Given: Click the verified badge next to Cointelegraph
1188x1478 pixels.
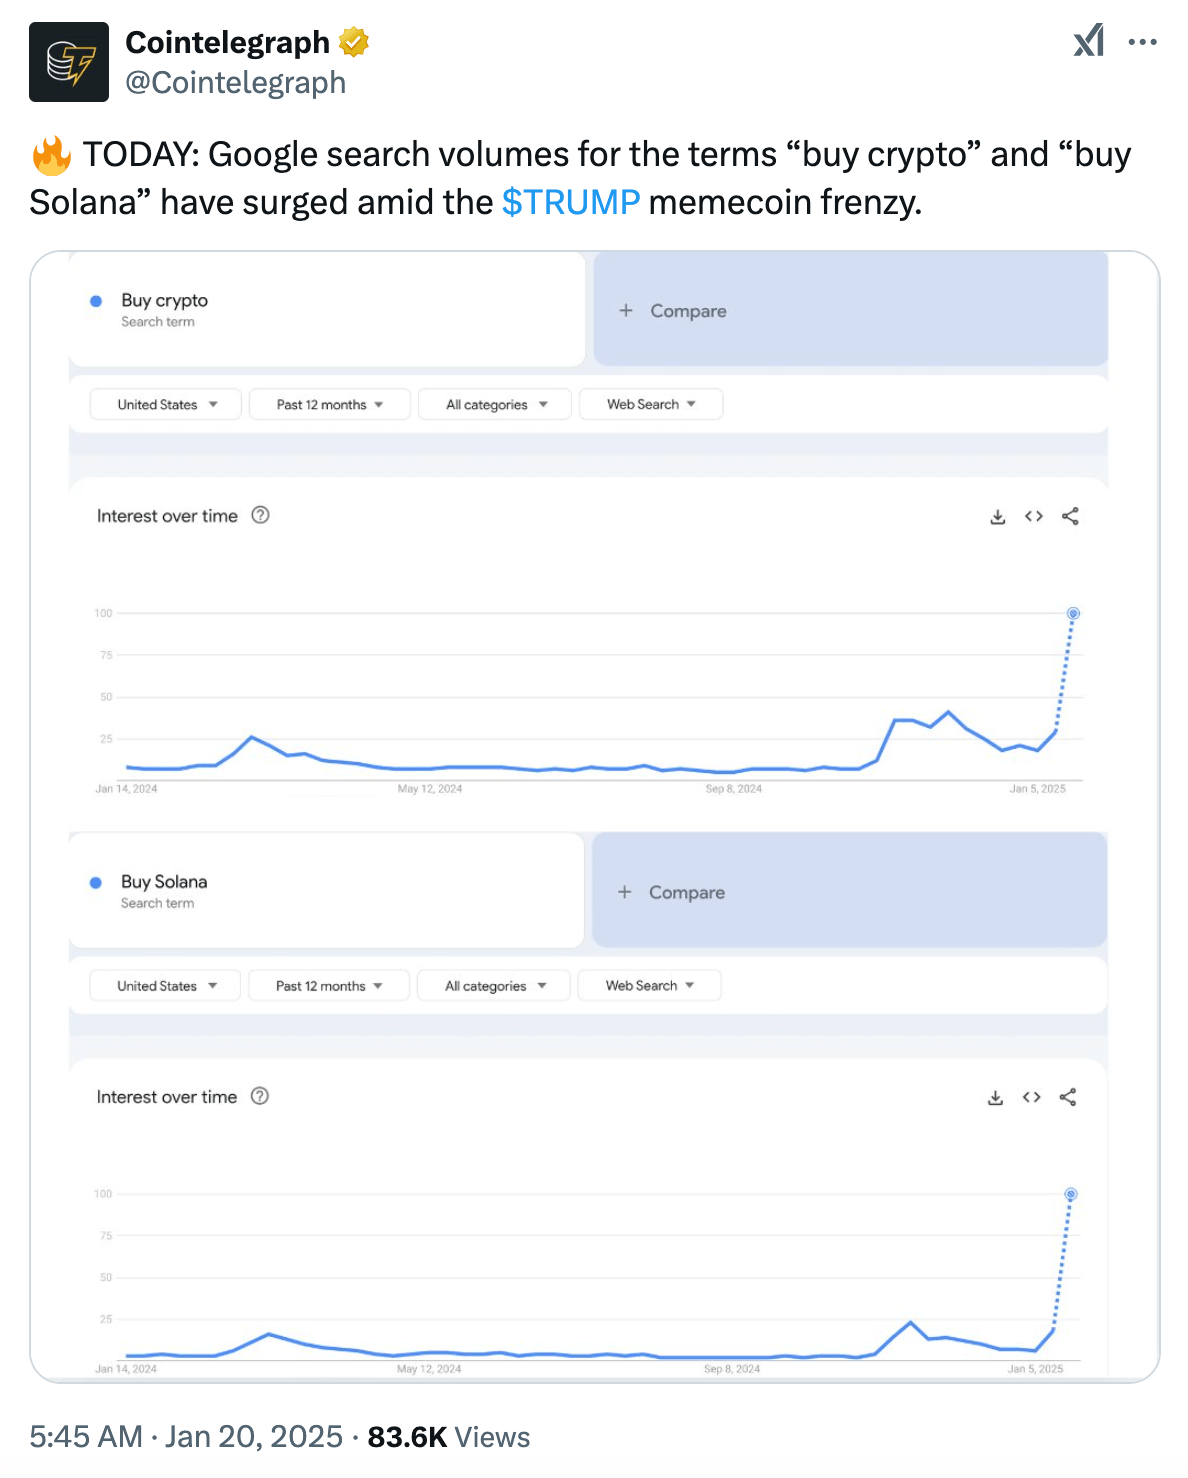Looking at the screenshot, I should point(352,41).
